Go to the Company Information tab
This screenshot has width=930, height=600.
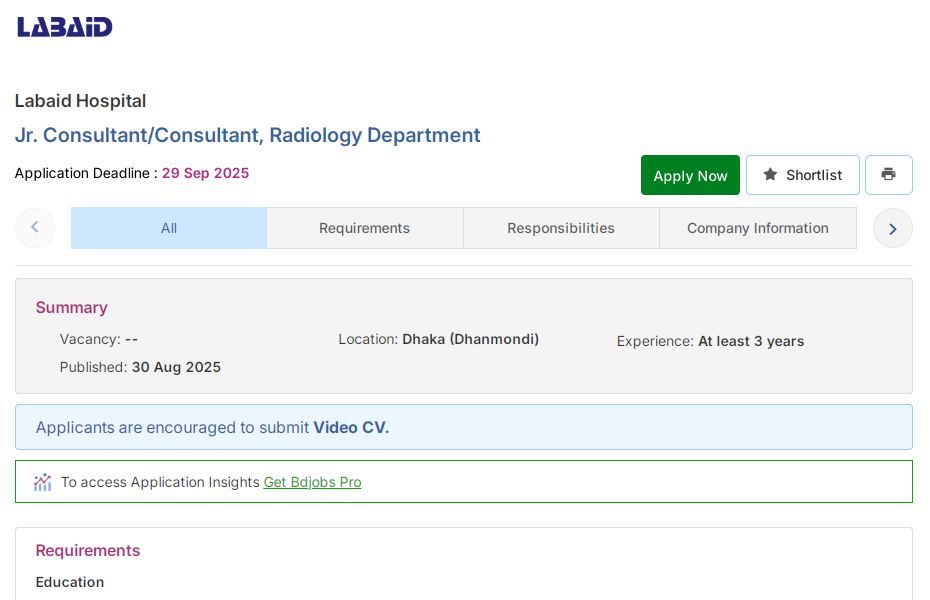757,228
